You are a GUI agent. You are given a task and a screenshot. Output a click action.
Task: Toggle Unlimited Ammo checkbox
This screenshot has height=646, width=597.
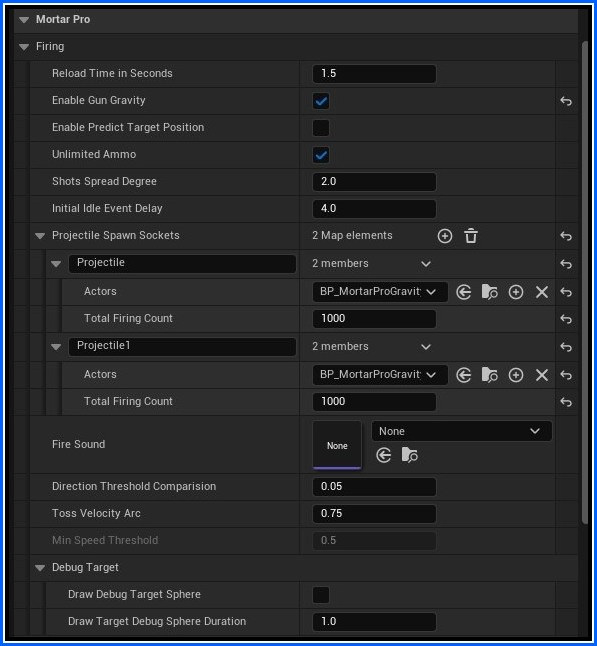[321, 155]
